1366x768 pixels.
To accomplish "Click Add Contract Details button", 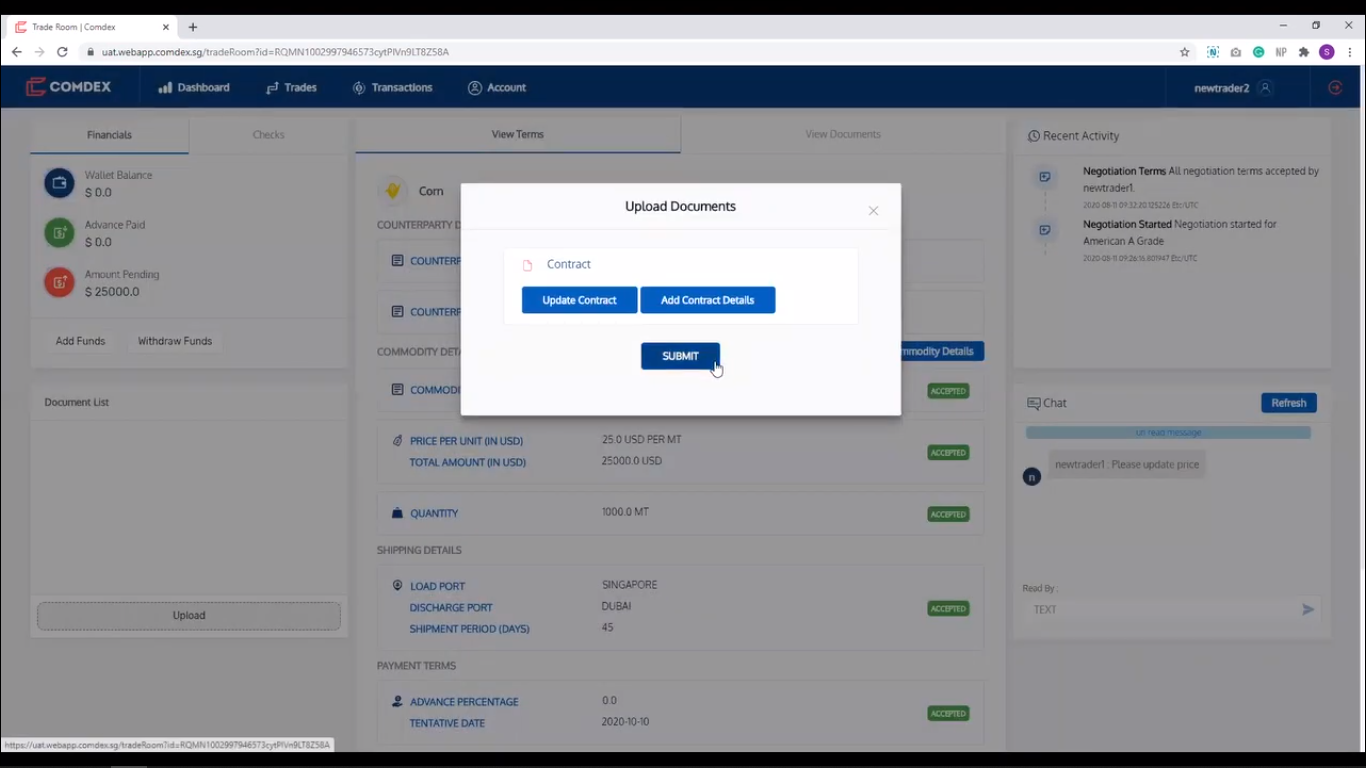I will coord(707,300).
